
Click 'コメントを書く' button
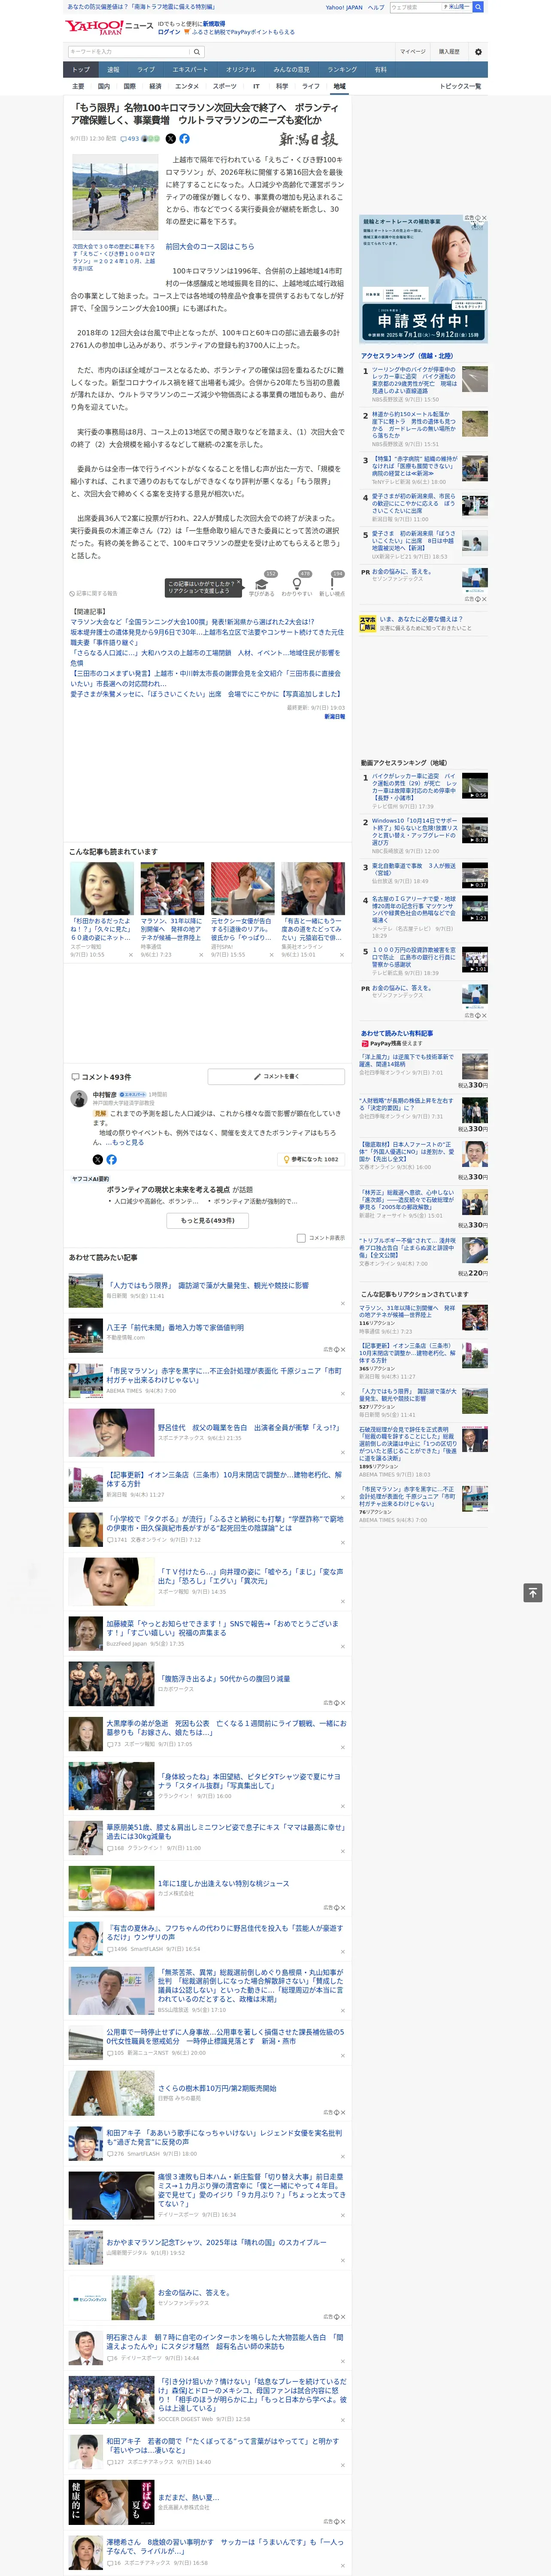click(x=276, y=1077)
